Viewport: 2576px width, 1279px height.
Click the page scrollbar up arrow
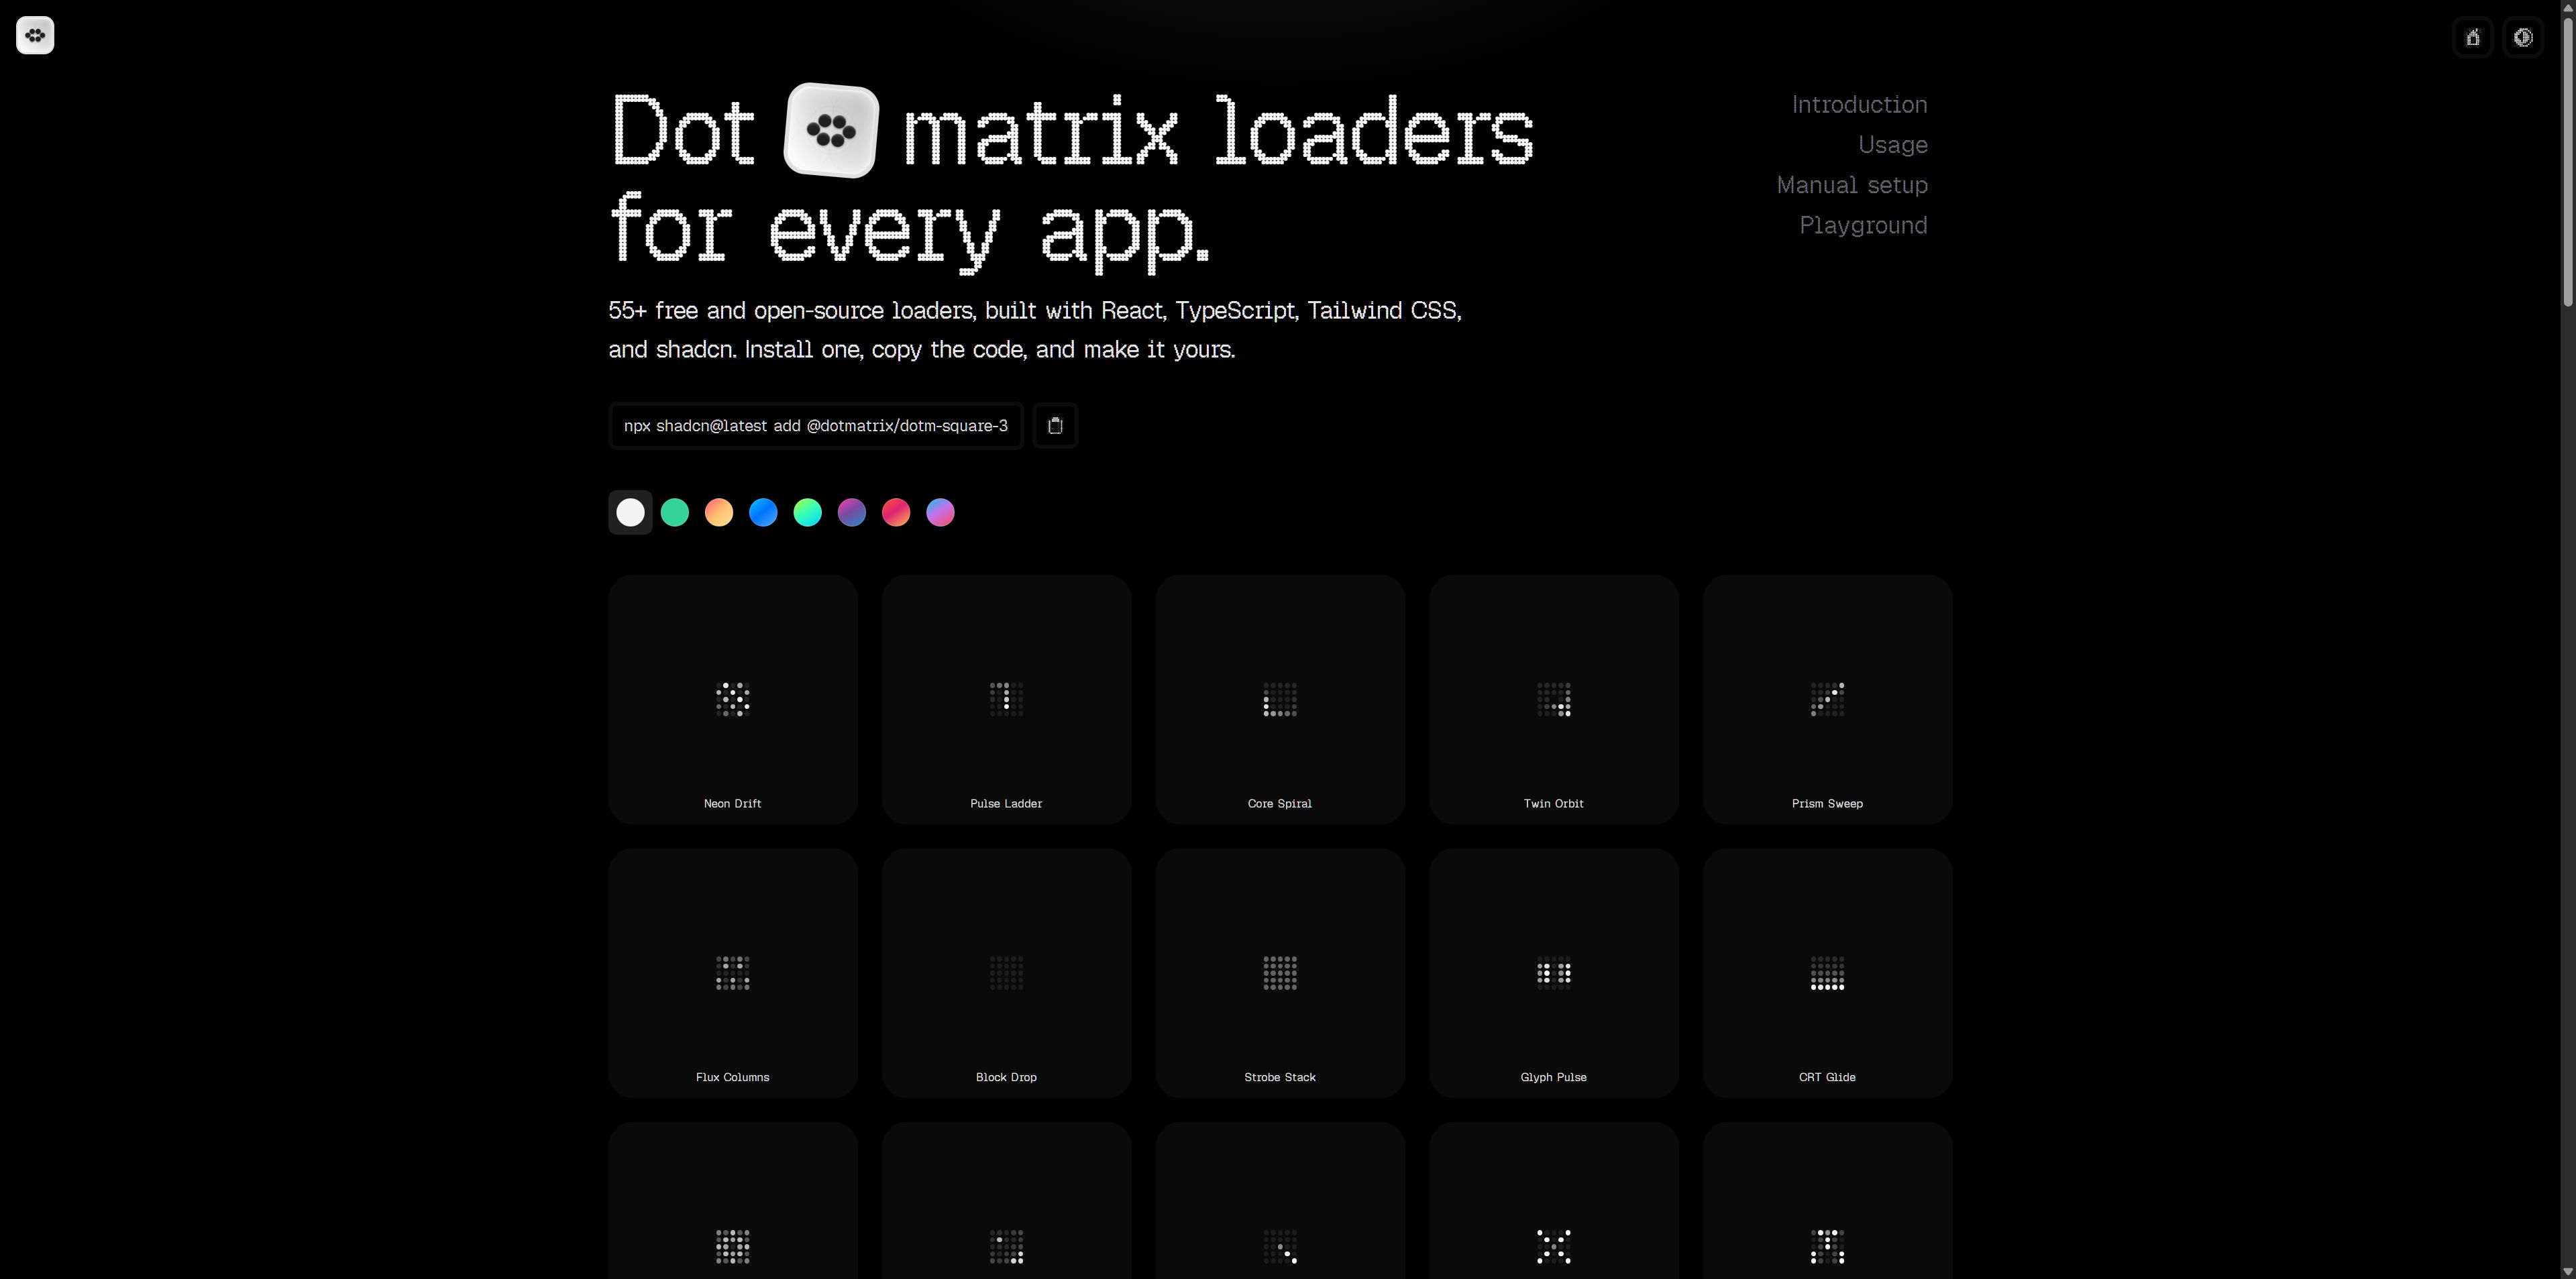pos(2568,7)
